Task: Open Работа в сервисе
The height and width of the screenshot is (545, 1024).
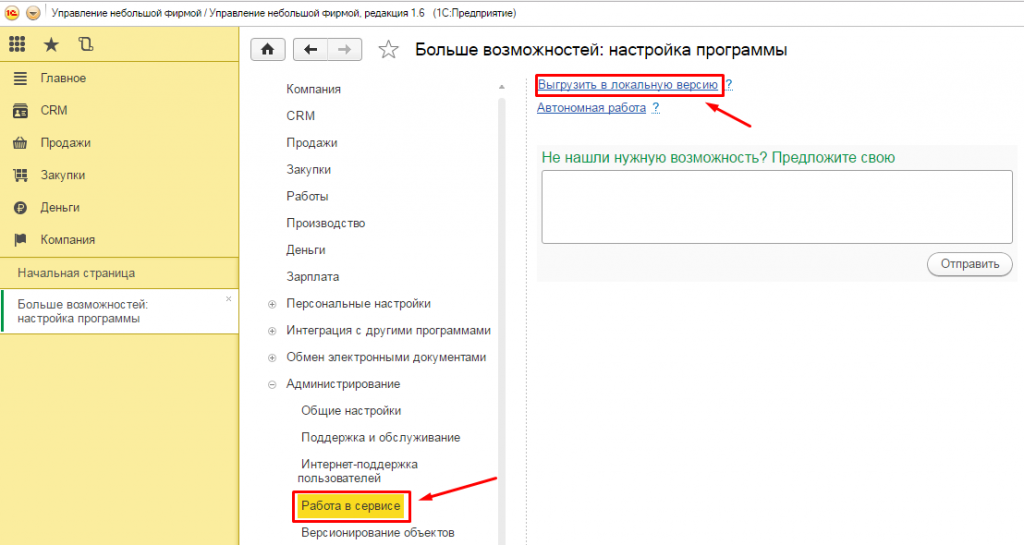Action: click(351, 506)
